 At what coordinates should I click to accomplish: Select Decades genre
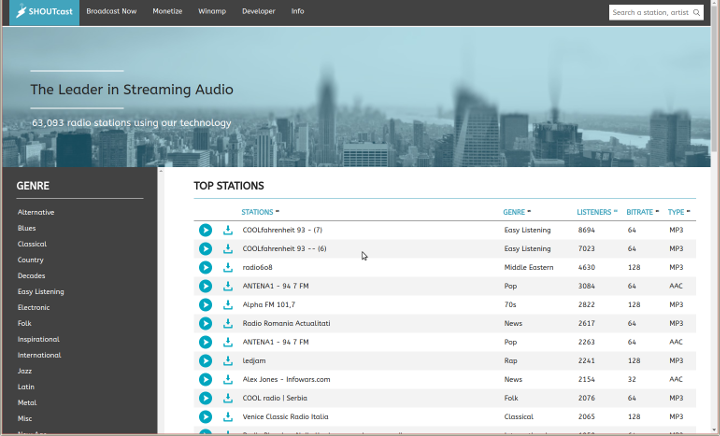point(31,276)
